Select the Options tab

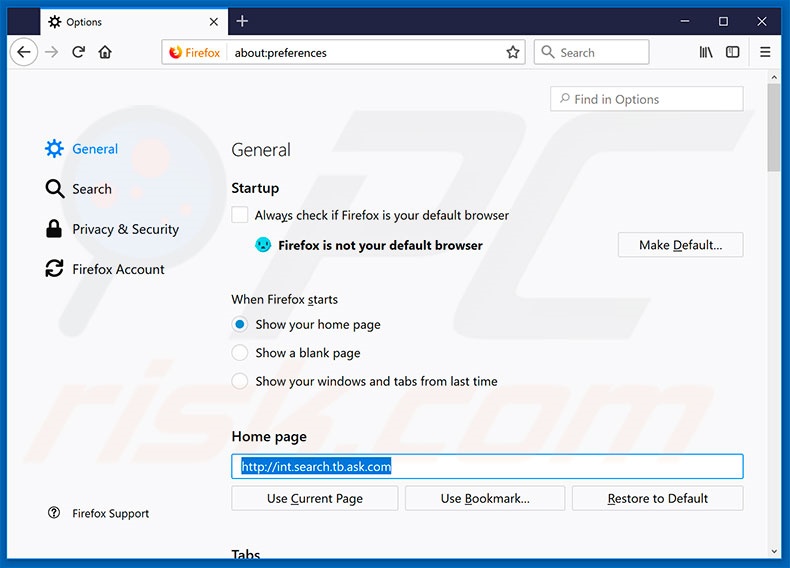pos(134,22)
